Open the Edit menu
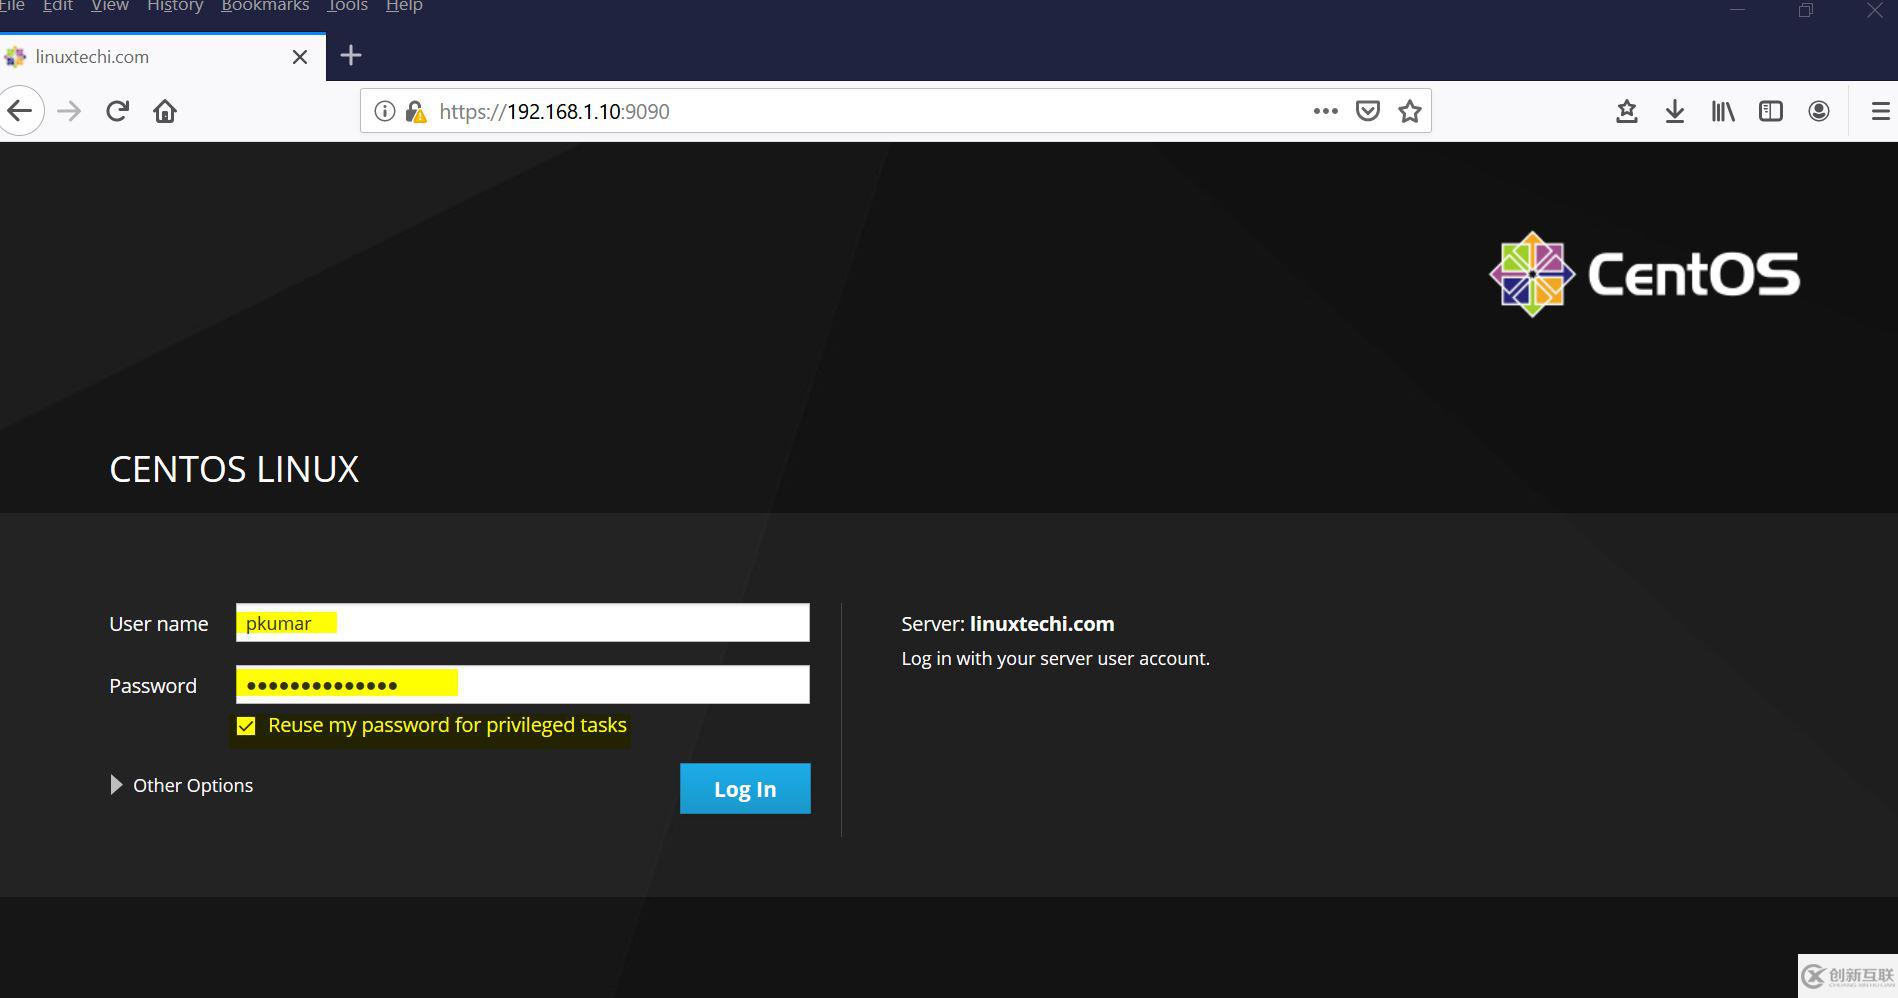 pyautogui.click(x=58, y=6)
